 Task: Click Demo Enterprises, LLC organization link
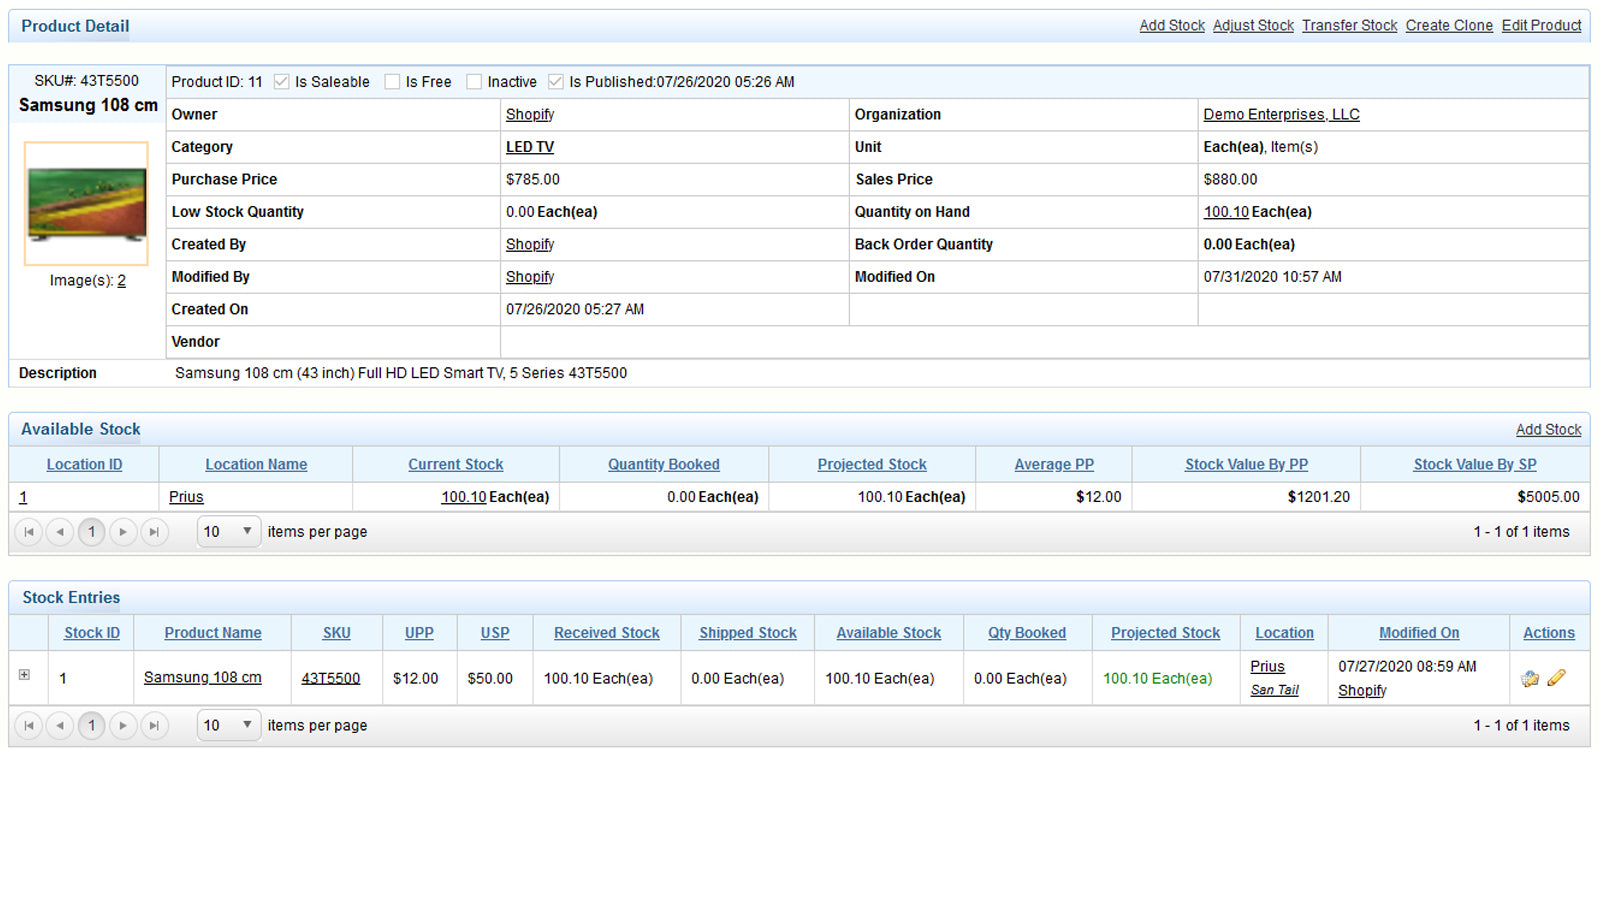[1281, 115]
